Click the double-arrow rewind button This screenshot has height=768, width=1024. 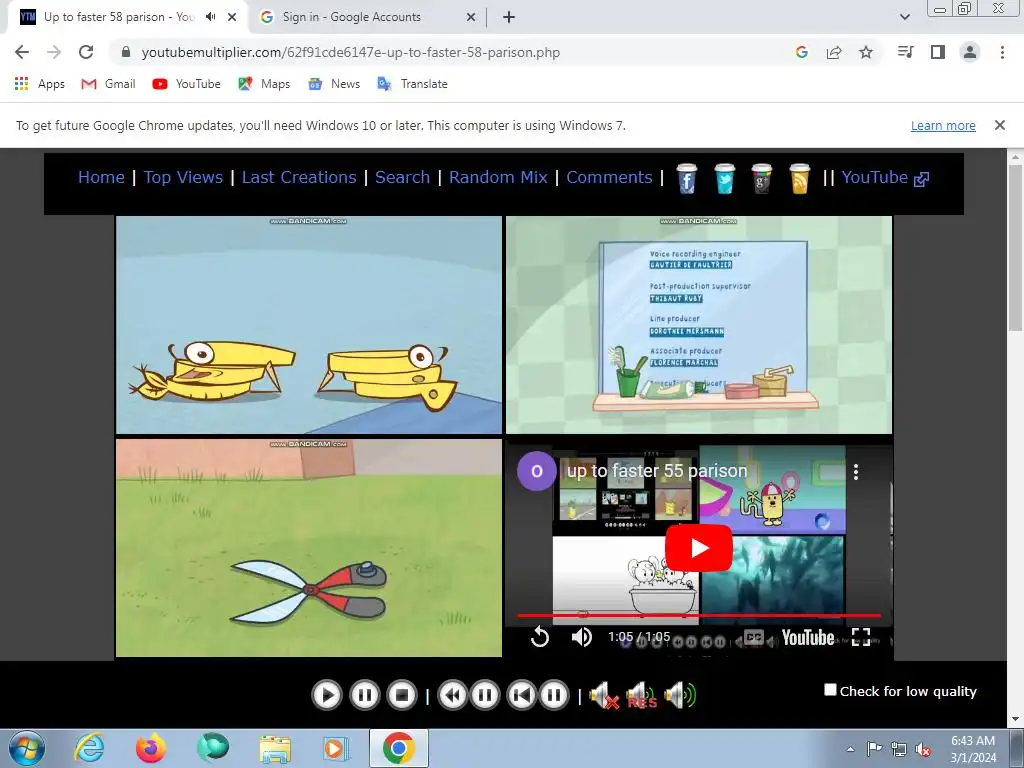click(452, 695)
